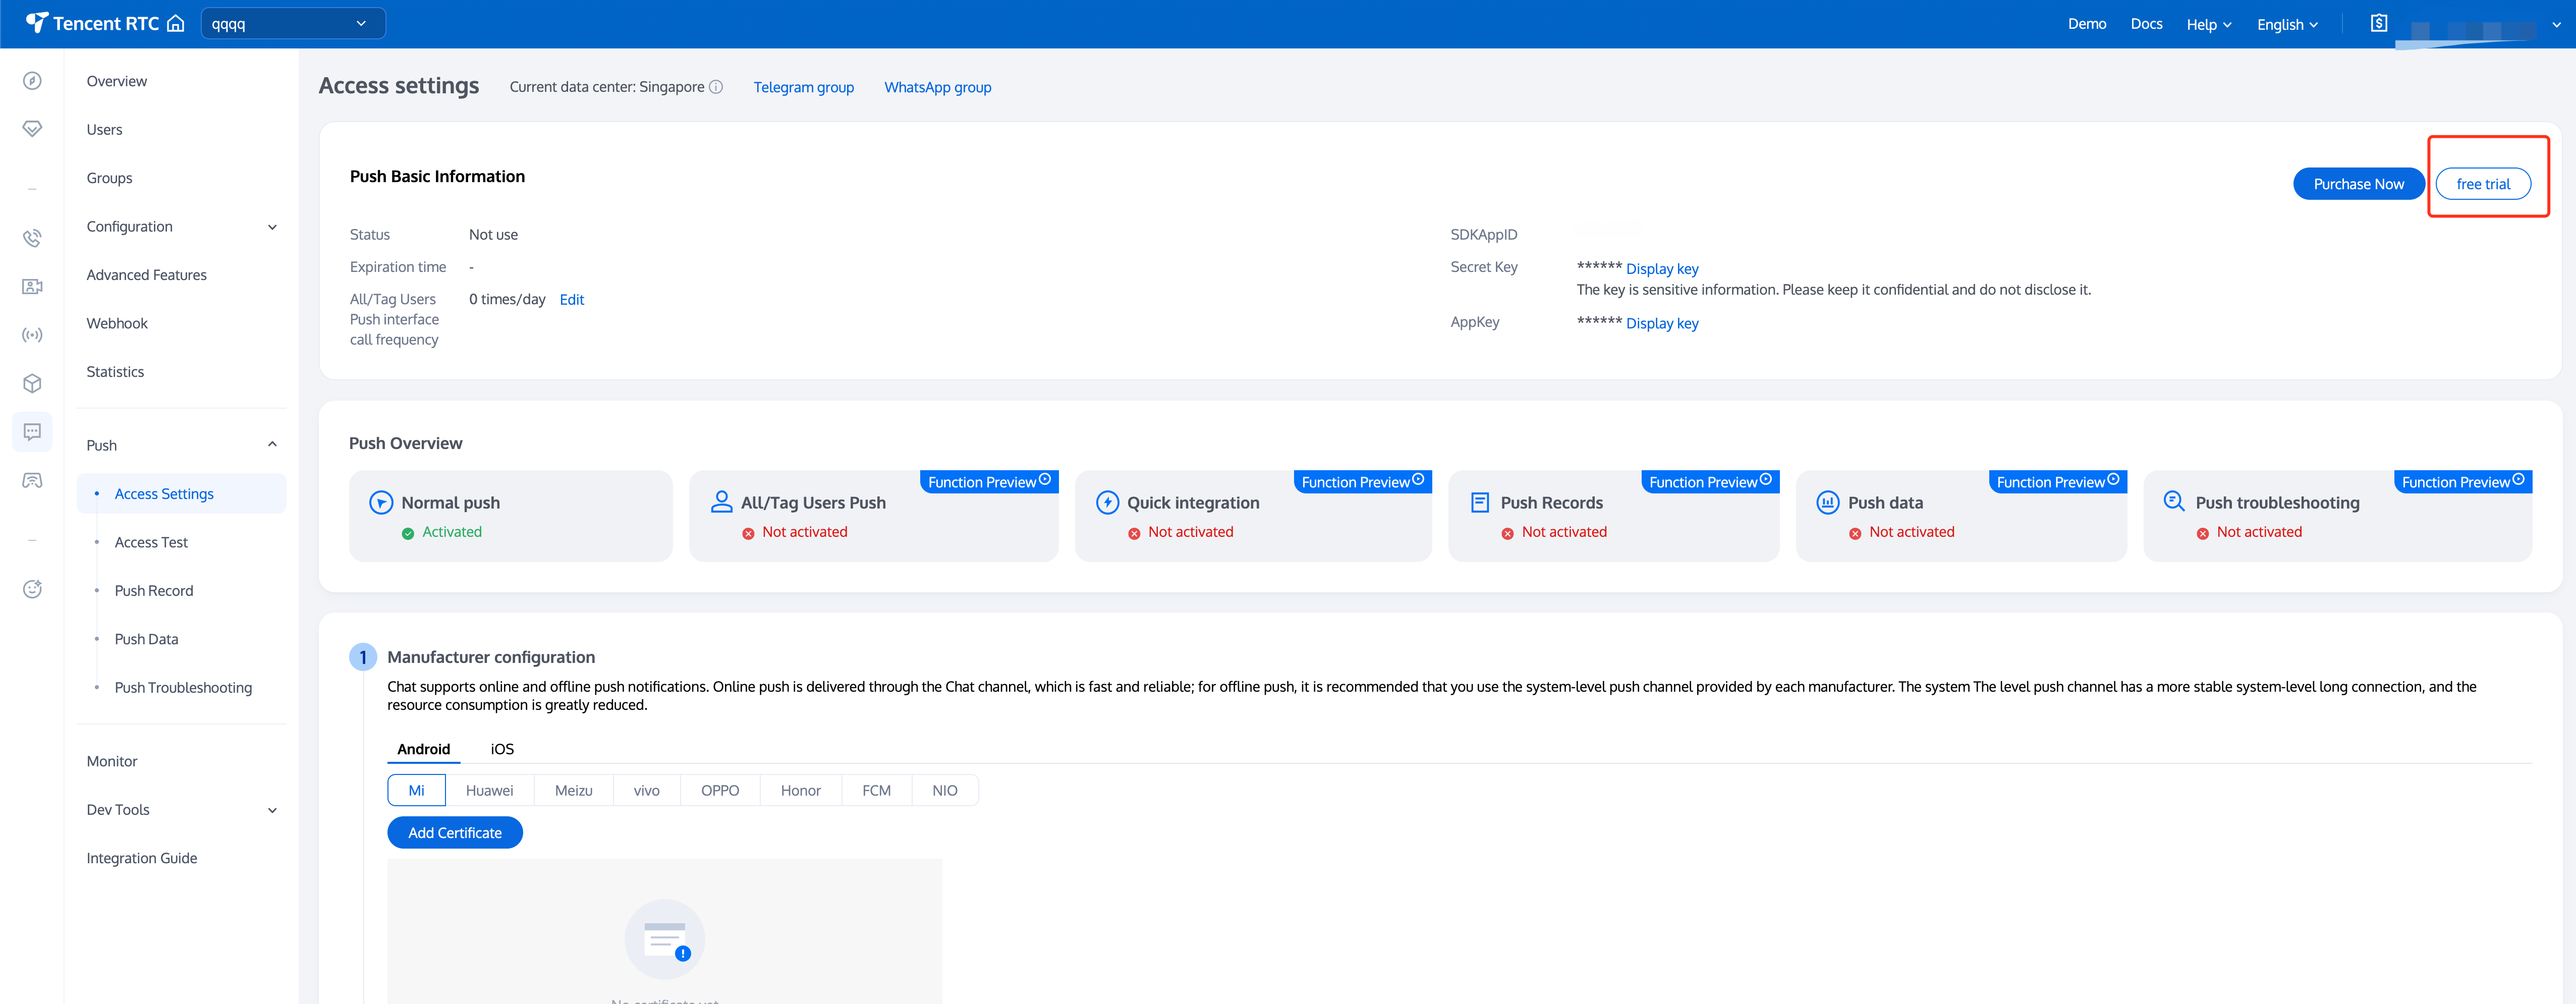Click the free trial button
The image size is (2576, 1004).
point(2482,184)
